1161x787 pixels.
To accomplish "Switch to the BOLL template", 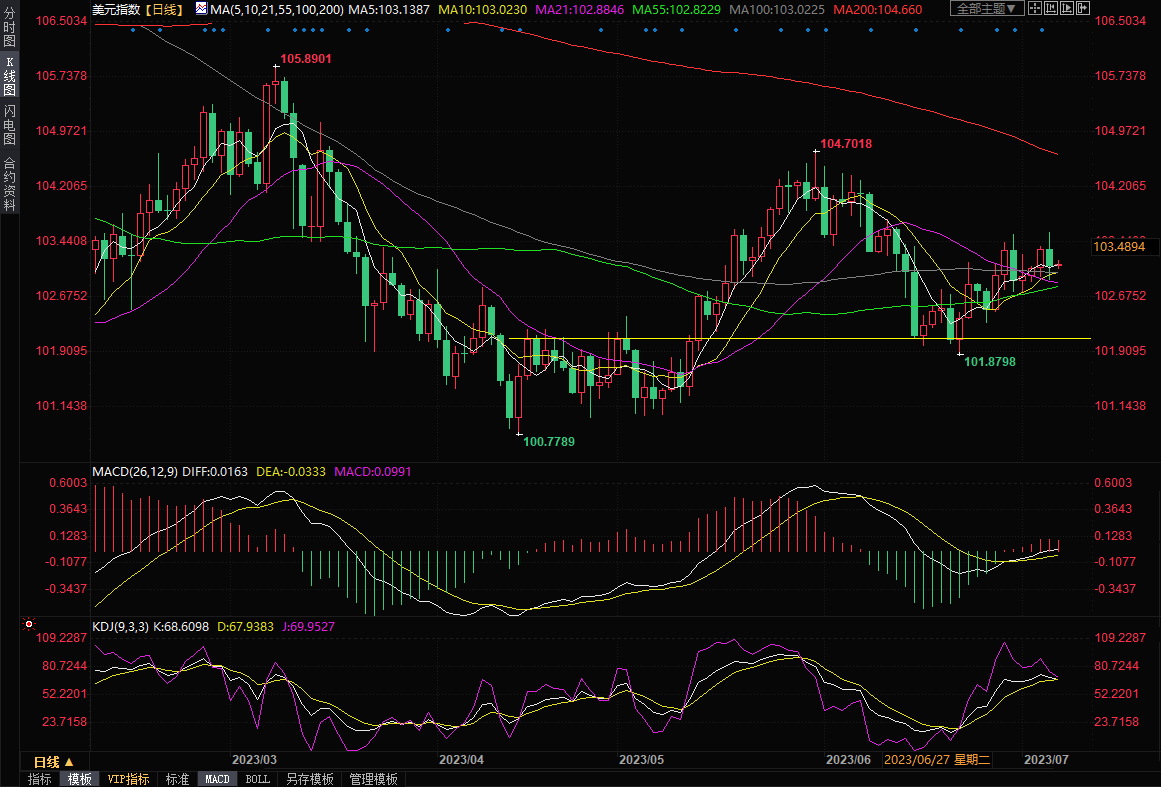I will click(x=257, y=779).
